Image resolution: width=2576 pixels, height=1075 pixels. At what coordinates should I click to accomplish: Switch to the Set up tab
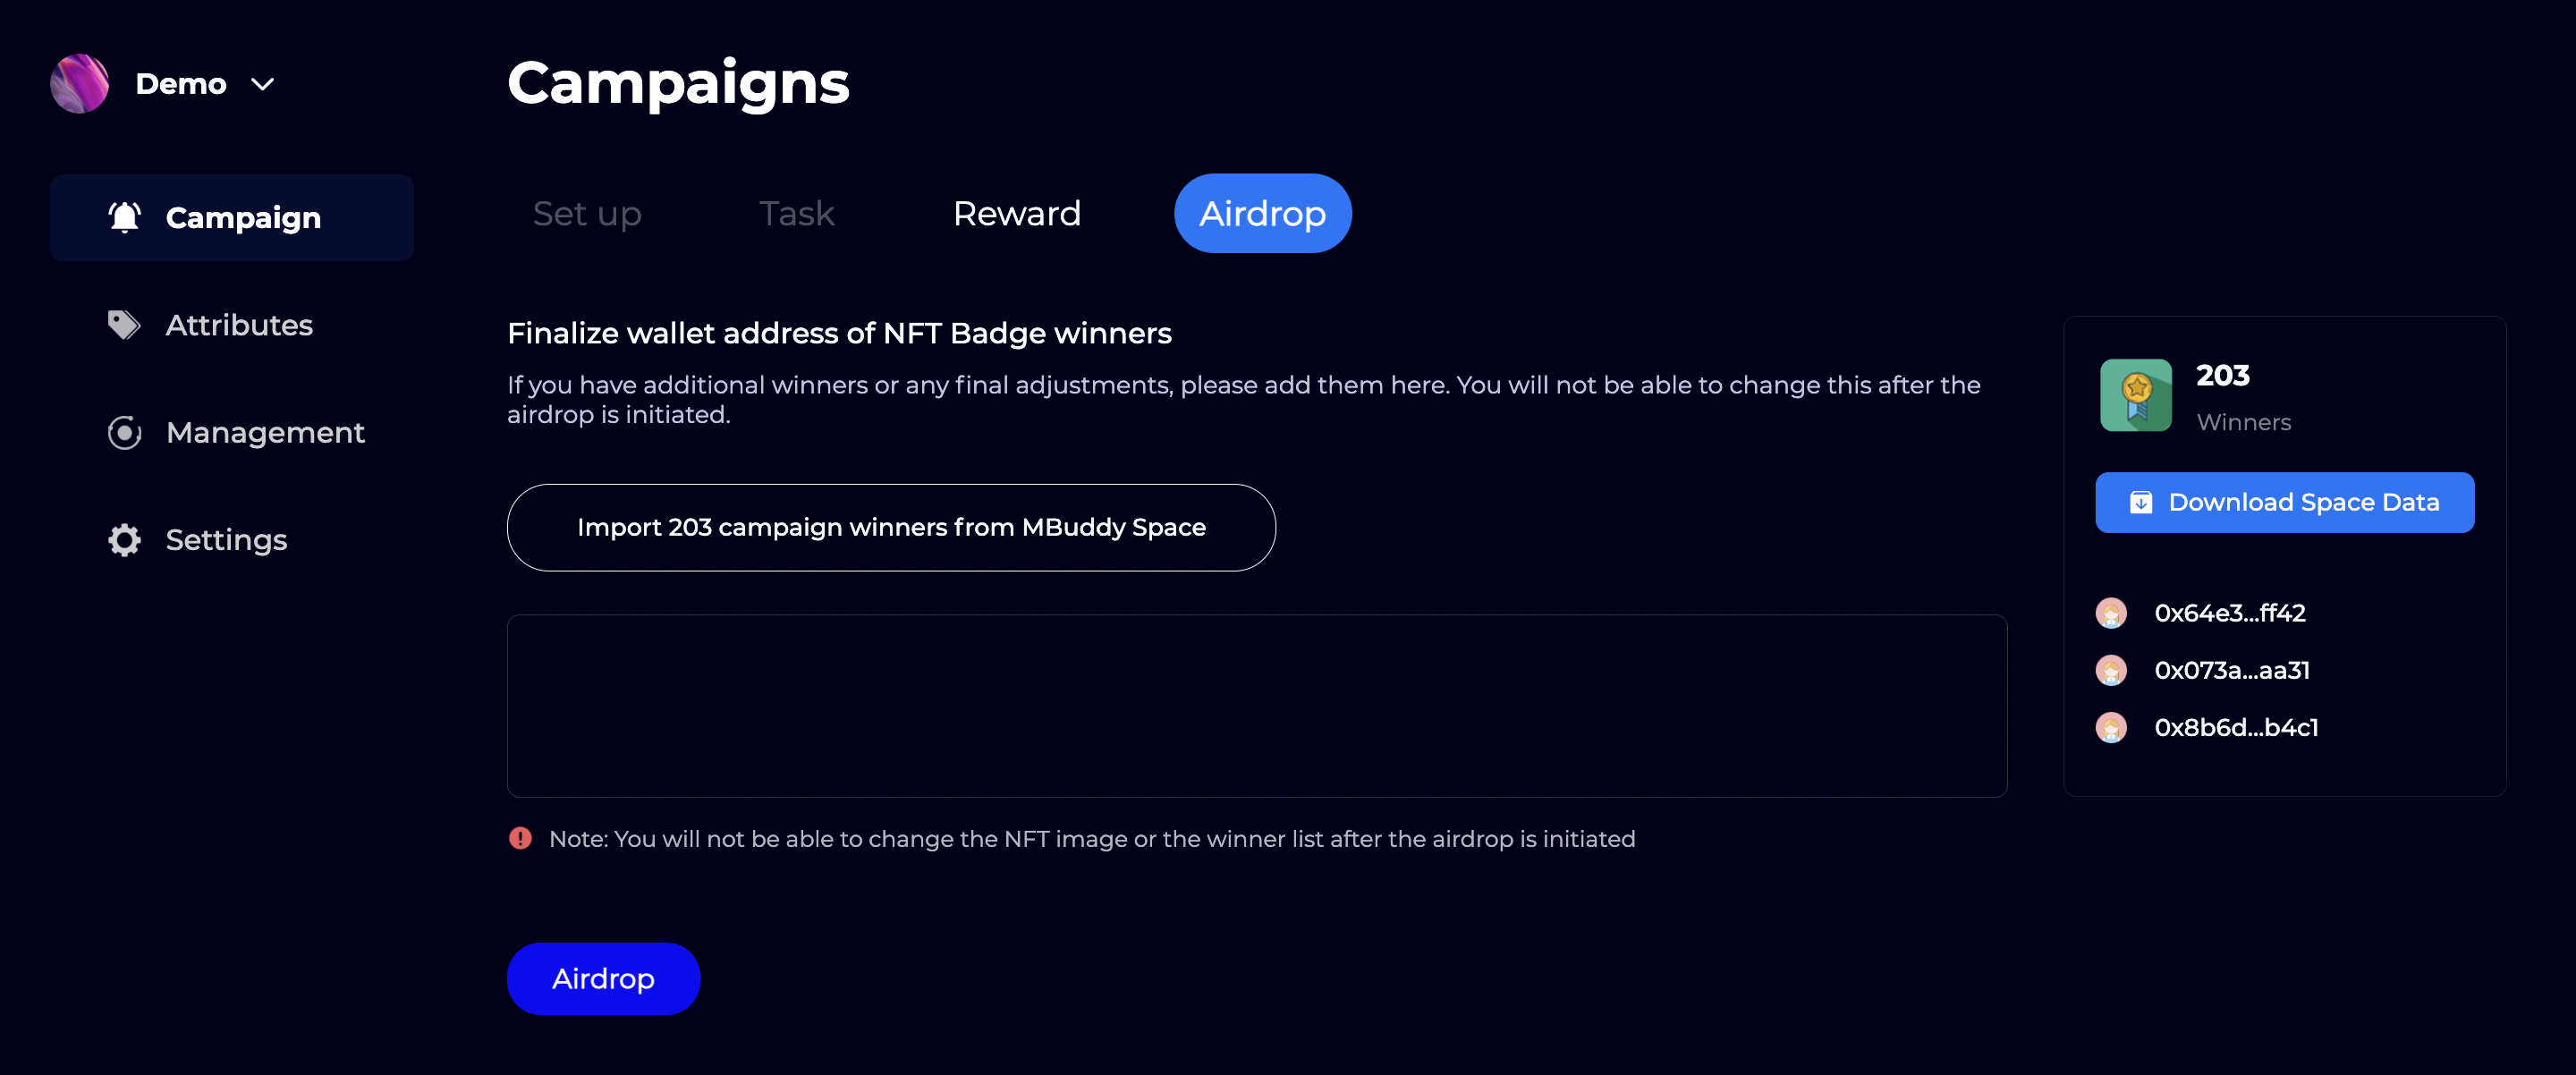pos(587,213)
